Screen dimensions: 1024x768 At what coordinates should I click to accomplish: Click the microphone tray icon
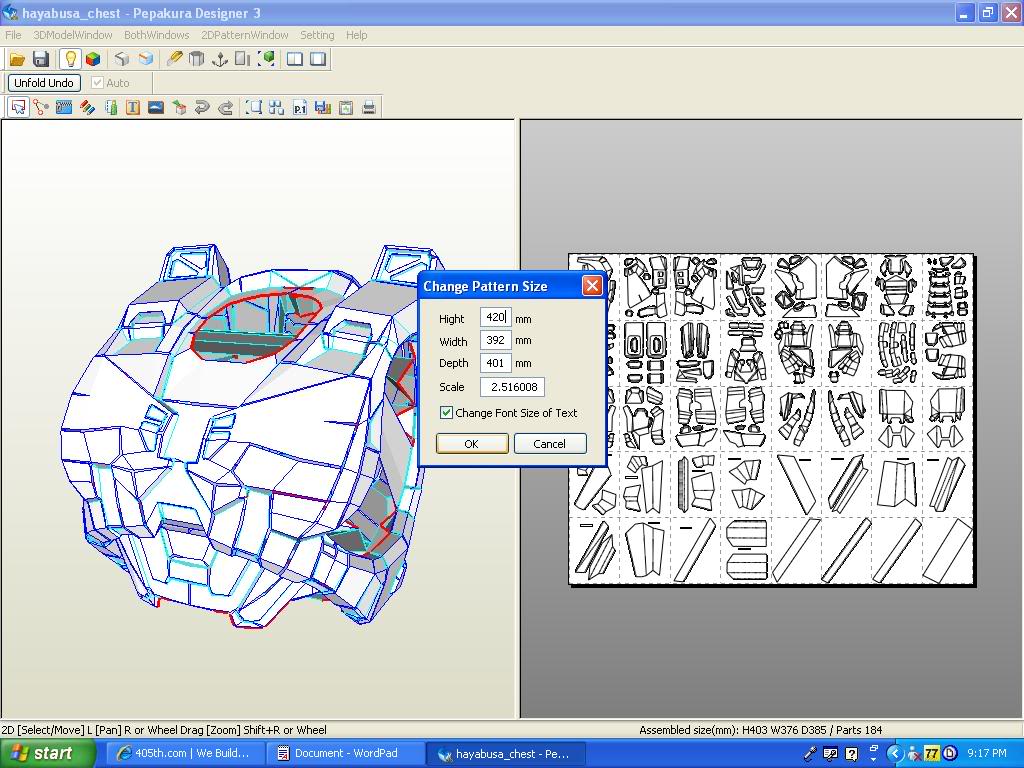(x=810, y=754)
